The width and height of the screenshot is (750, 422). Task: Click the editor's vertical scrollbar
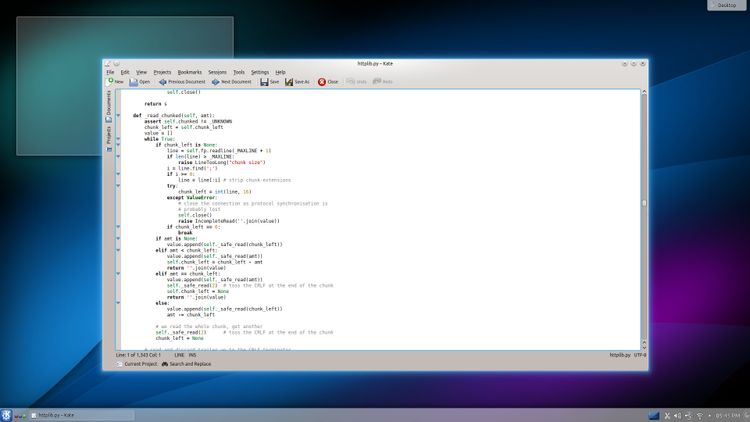pos(644,202)
